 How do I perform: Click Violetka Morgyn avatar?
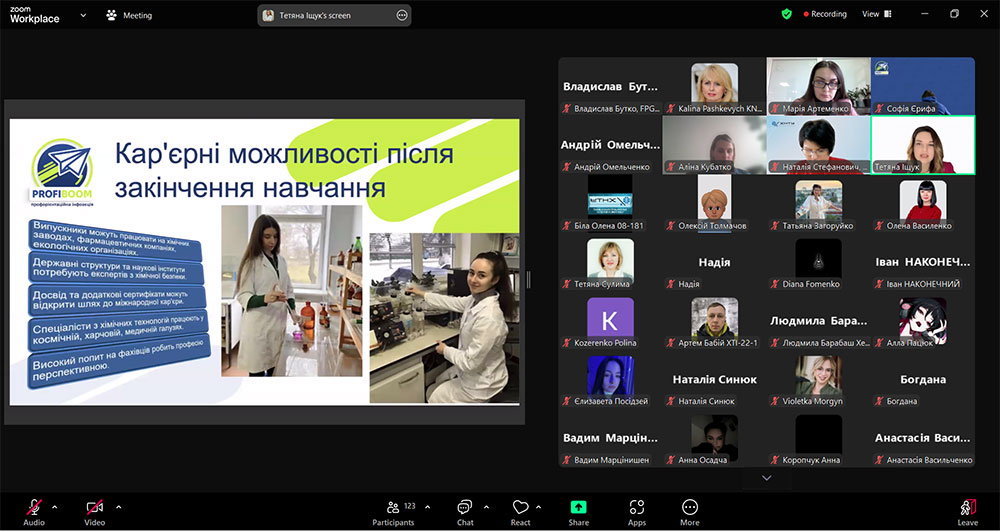point(819,377)
